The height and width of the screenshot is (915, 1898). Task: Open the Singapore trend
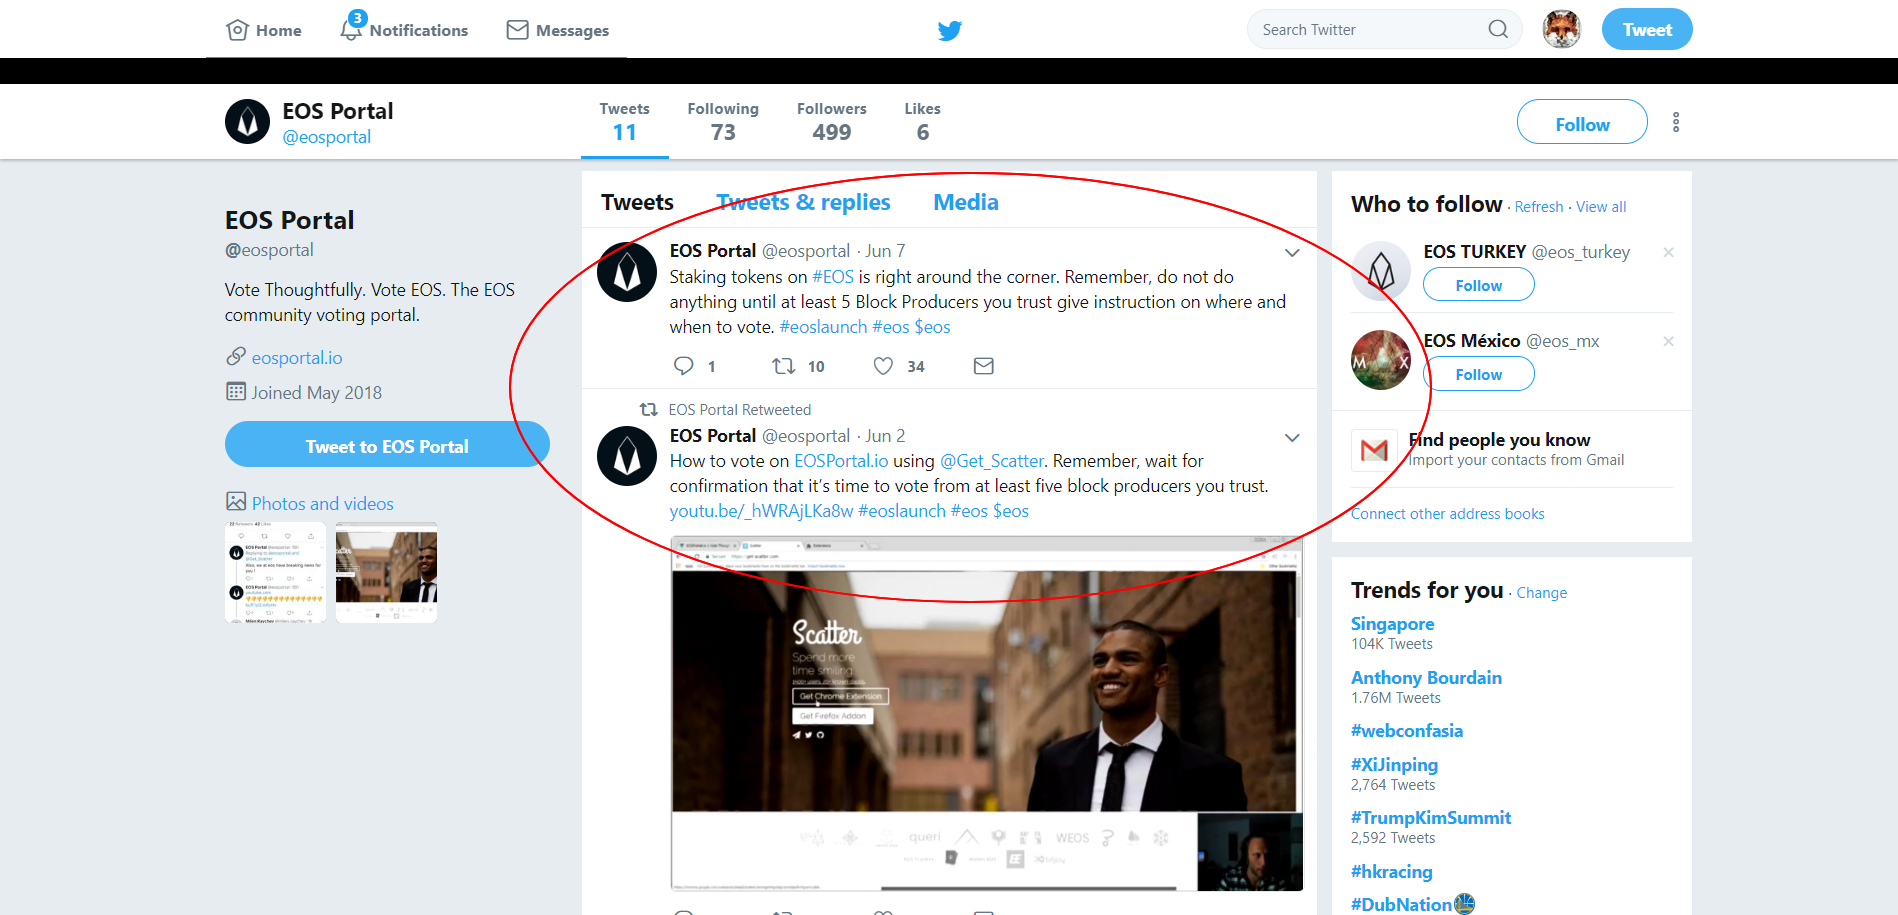(x=1392, y=624)
